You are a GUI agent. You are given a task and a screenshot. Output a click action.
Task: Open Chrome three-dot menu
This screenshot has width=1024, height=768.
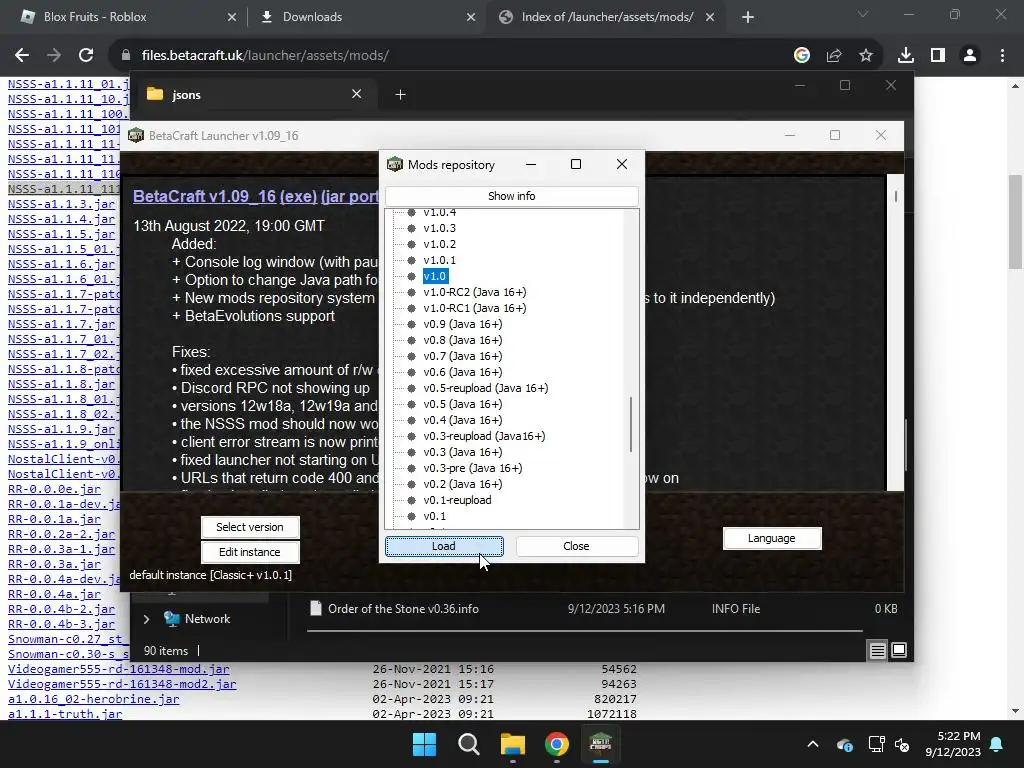[x=1002, y=56]
